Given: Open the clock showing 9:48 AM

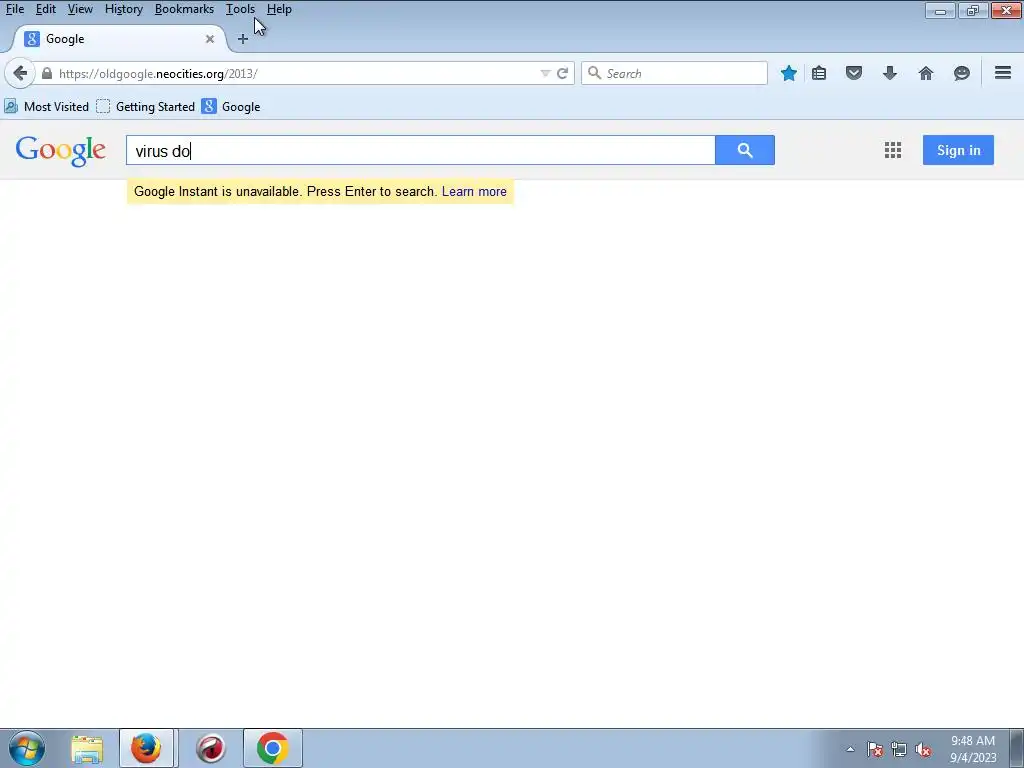Looking at the screenshot, I should tap(972, 749).
